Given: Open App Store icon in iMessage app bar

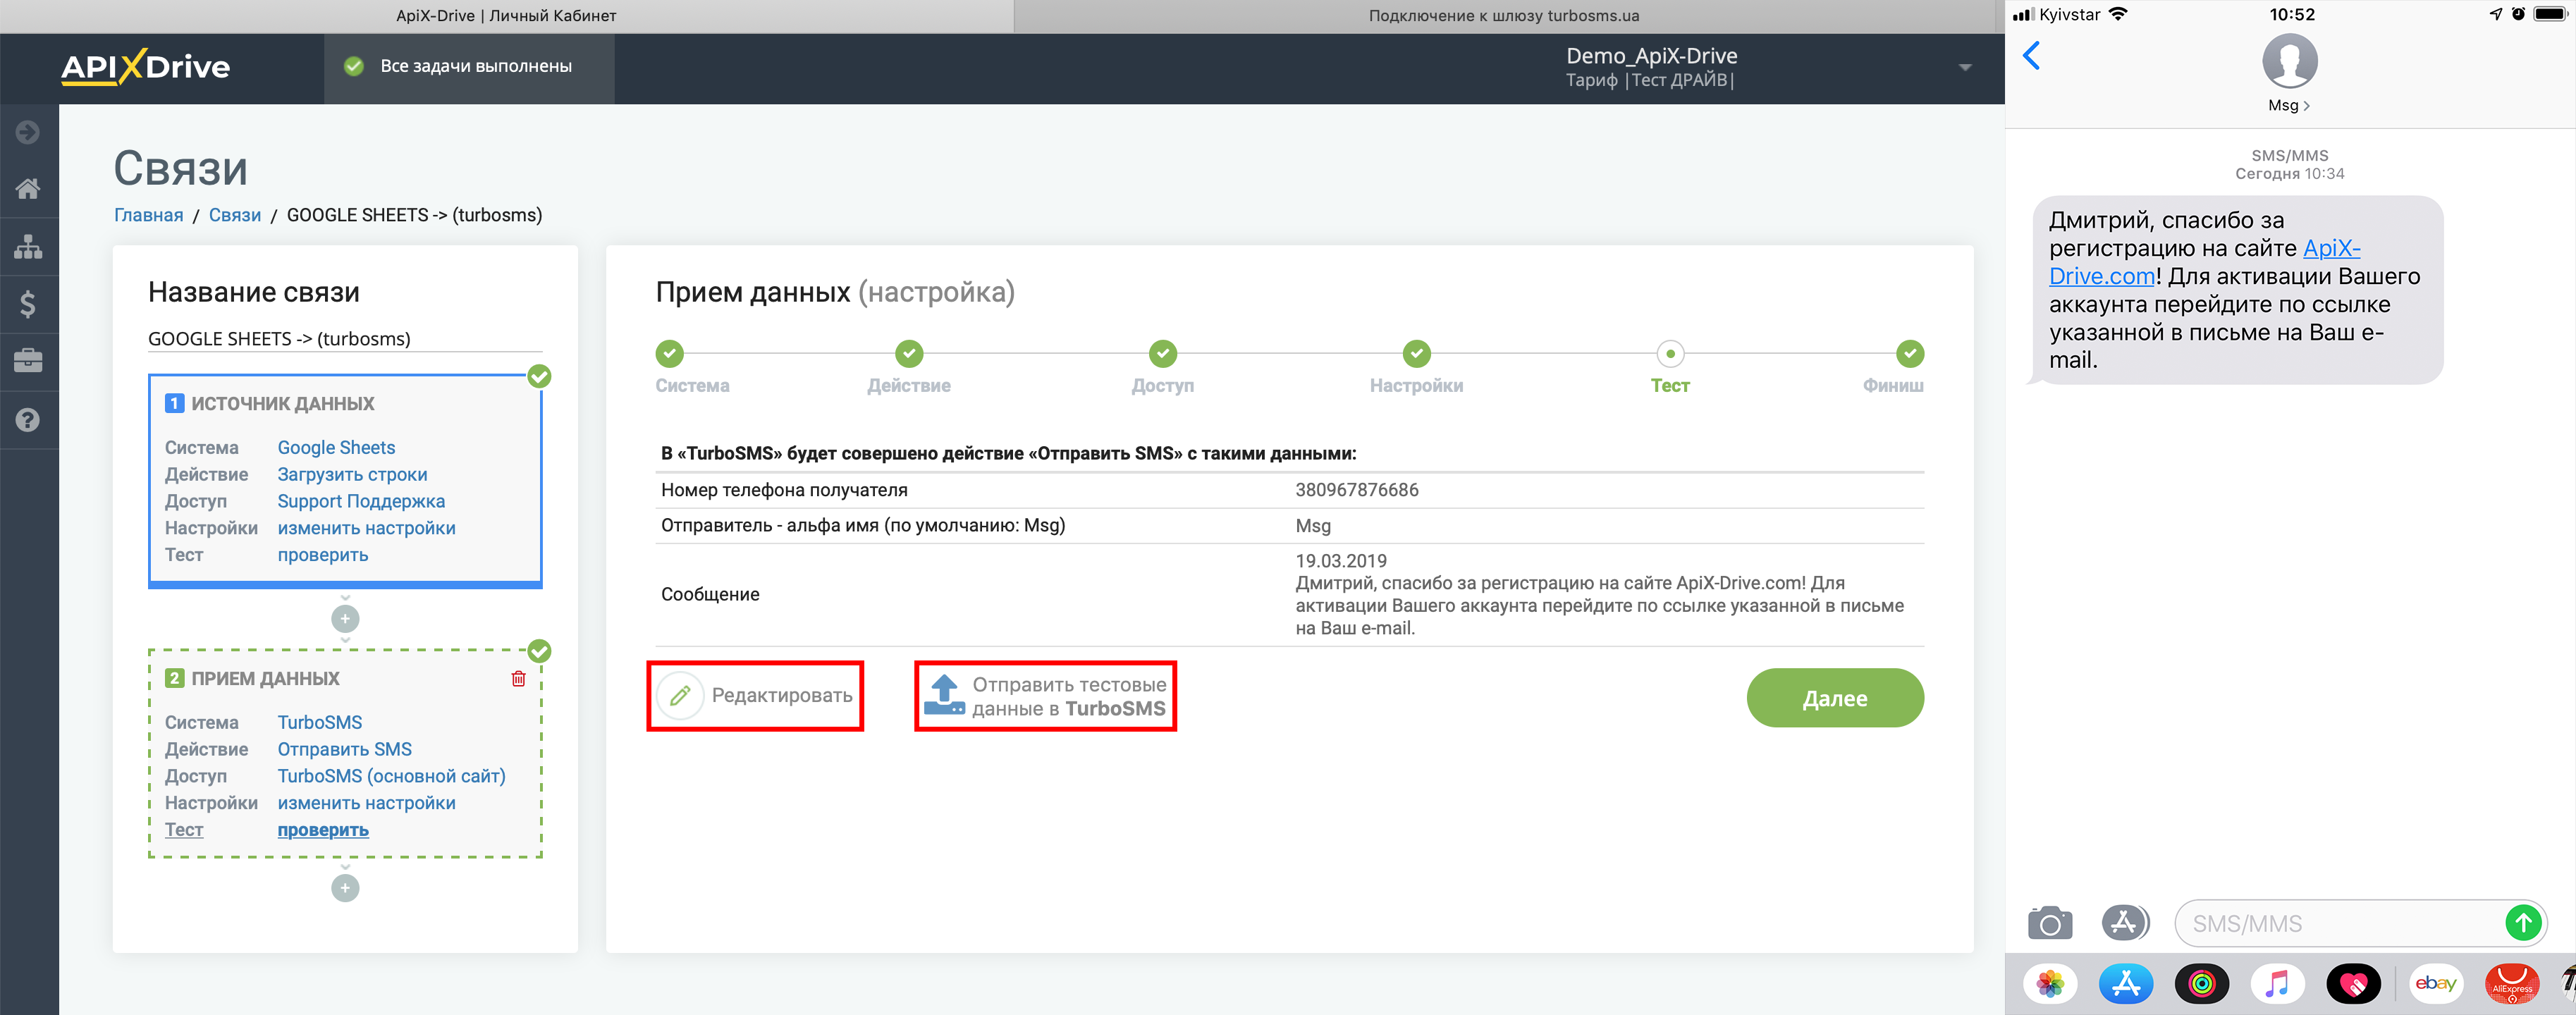Looking at the screenshot, I should 2125,984.
